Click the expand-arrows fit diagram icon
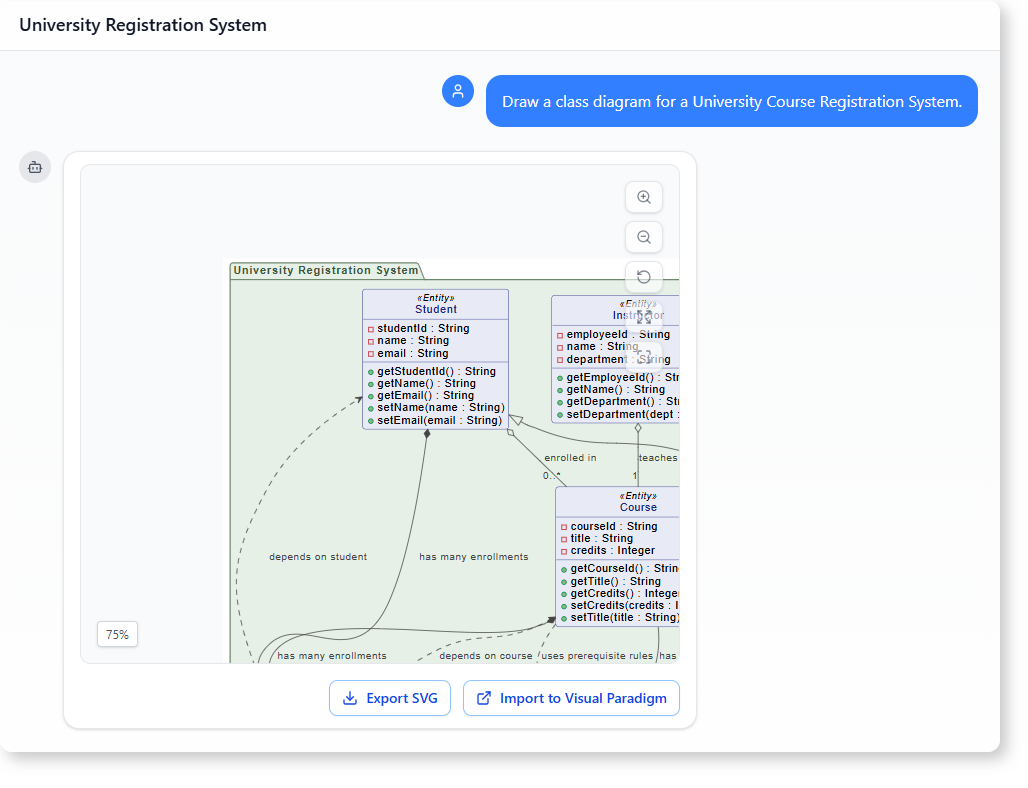The width and height of the screenshot is (1028, 788). coord(644,316)
